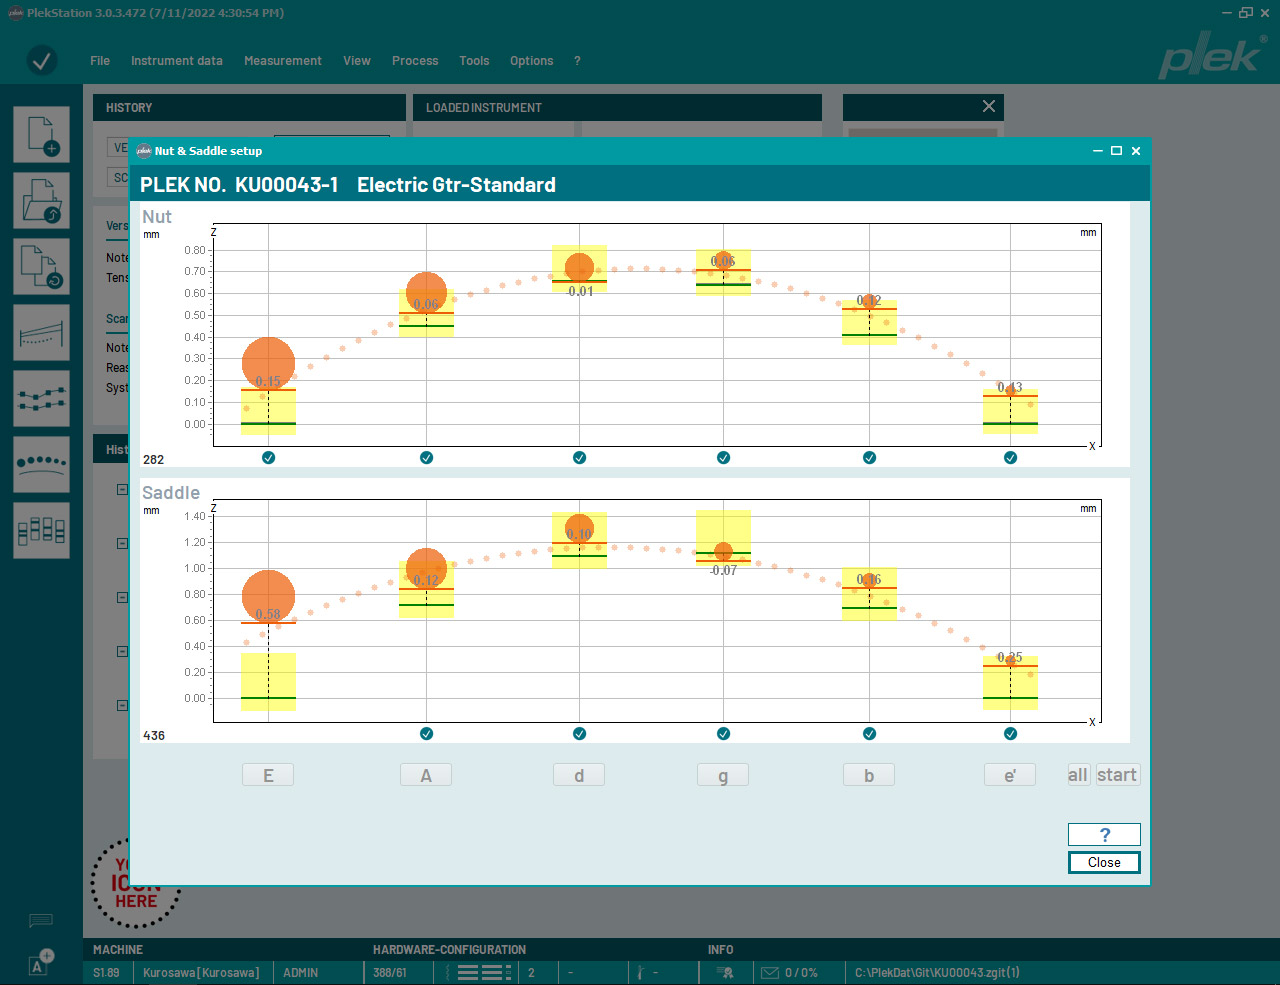
Task: Click the restore document copy icon
Action: tap(41, 266)
